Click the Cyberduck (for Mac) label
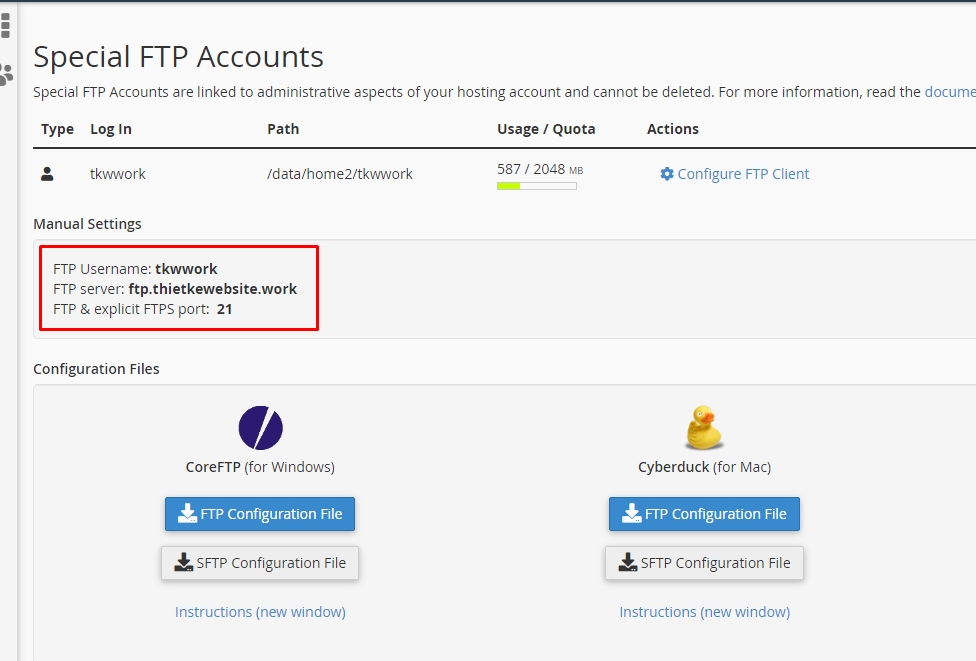Viewport: 976px width, 661px height. (705, 467)
